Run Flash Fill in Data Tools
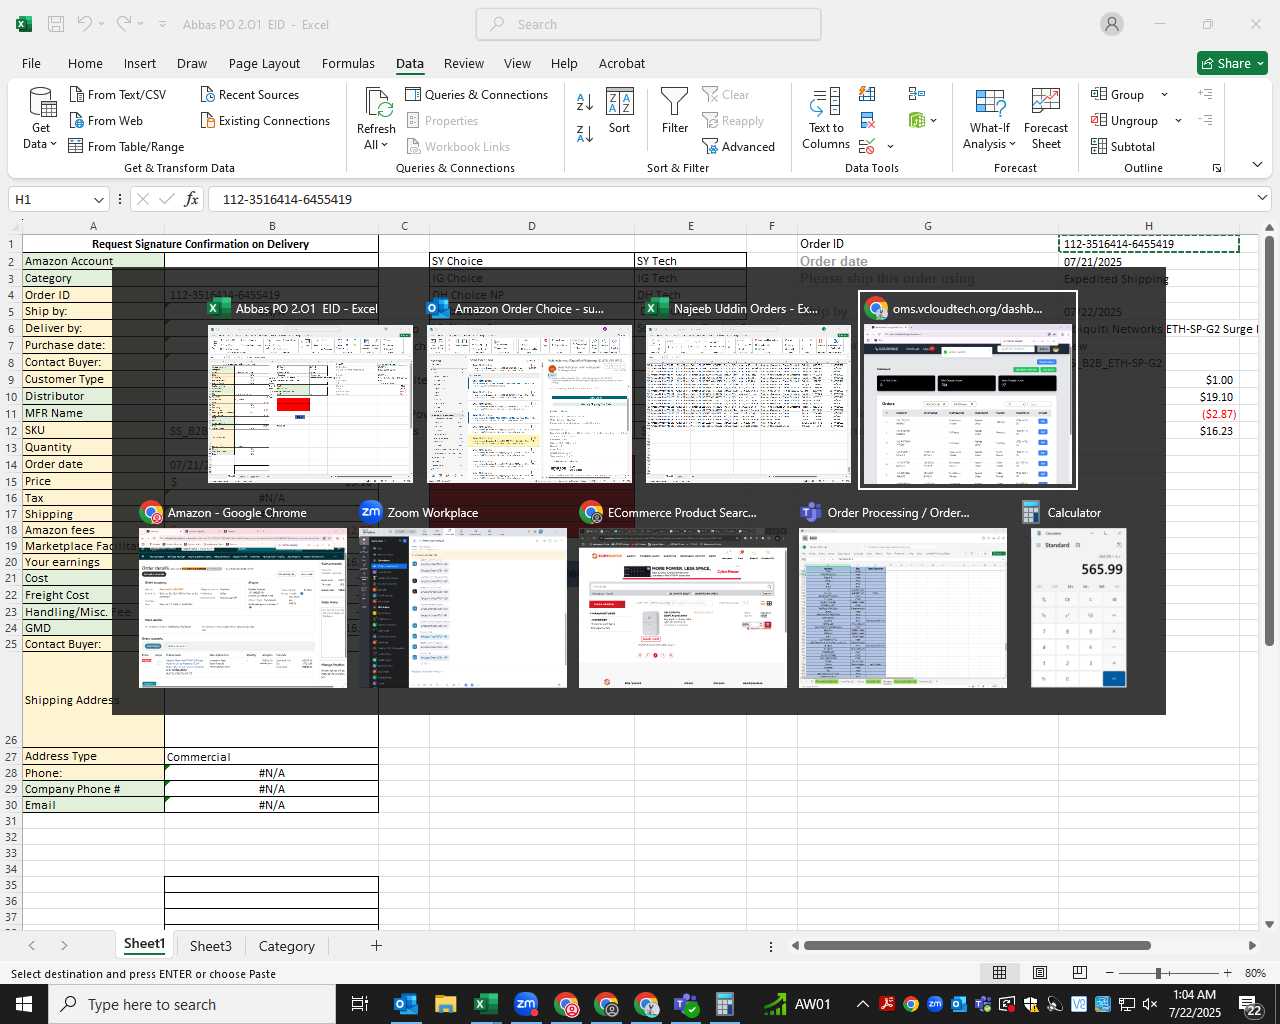 pos(867,94)
